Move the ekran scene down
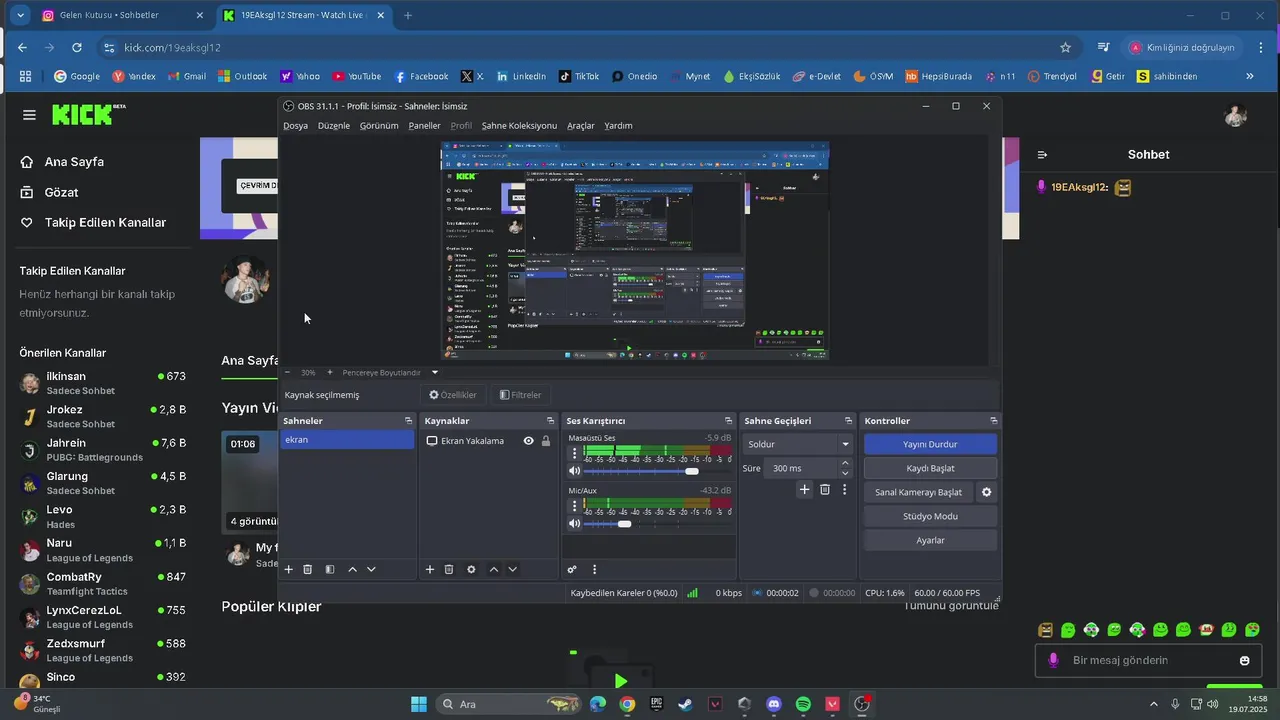1280x720 pixels. click(371, 569)
